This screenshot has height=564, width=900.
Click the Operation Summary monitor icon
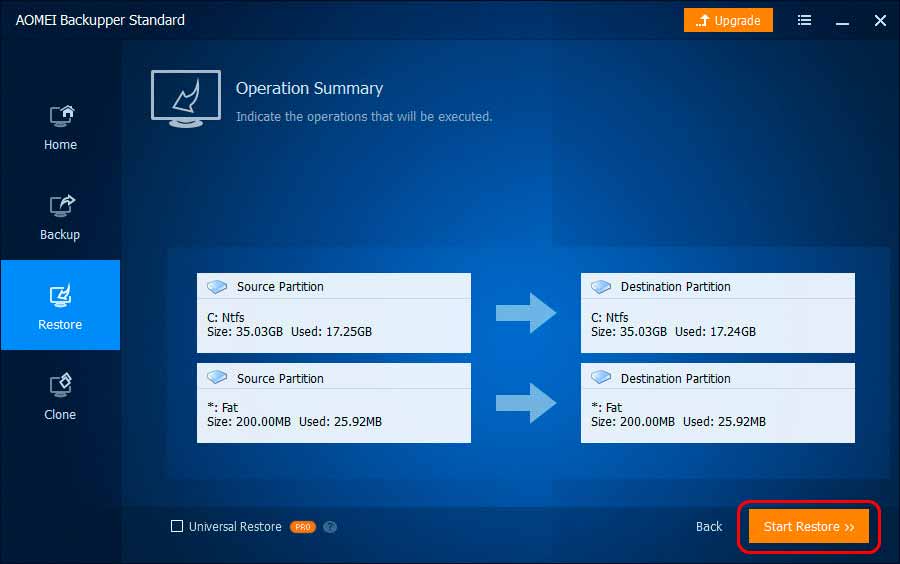click(186, 98)
